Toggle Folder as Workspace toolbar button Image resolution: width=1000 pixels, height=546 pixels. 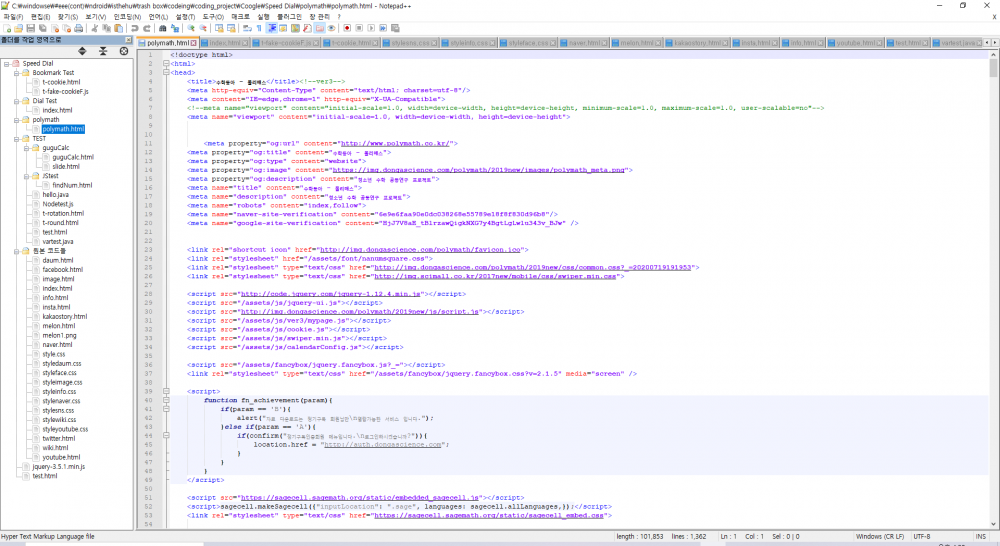pyautogui.click(x=320, y=28)
